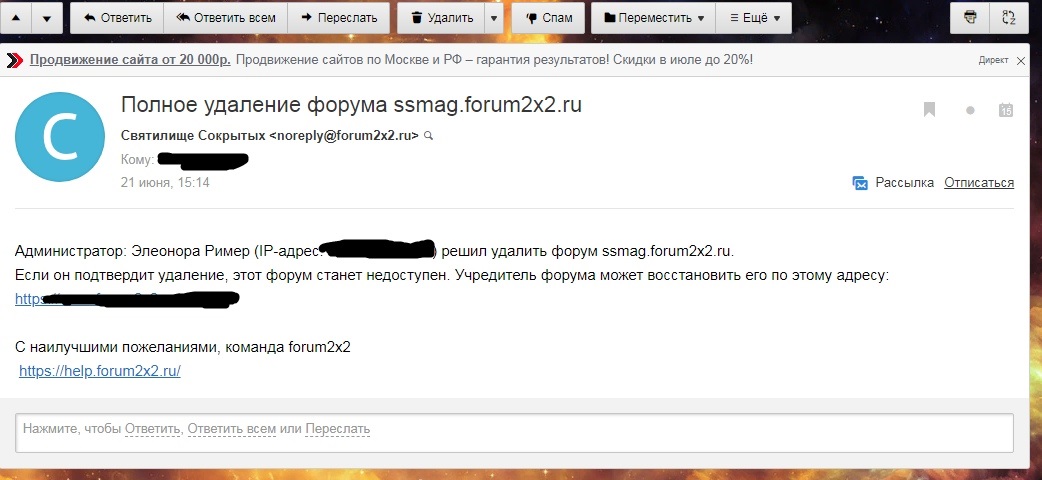Click the open-in-new-window icon at top right
The image size is (1042, 480).
1009,18
